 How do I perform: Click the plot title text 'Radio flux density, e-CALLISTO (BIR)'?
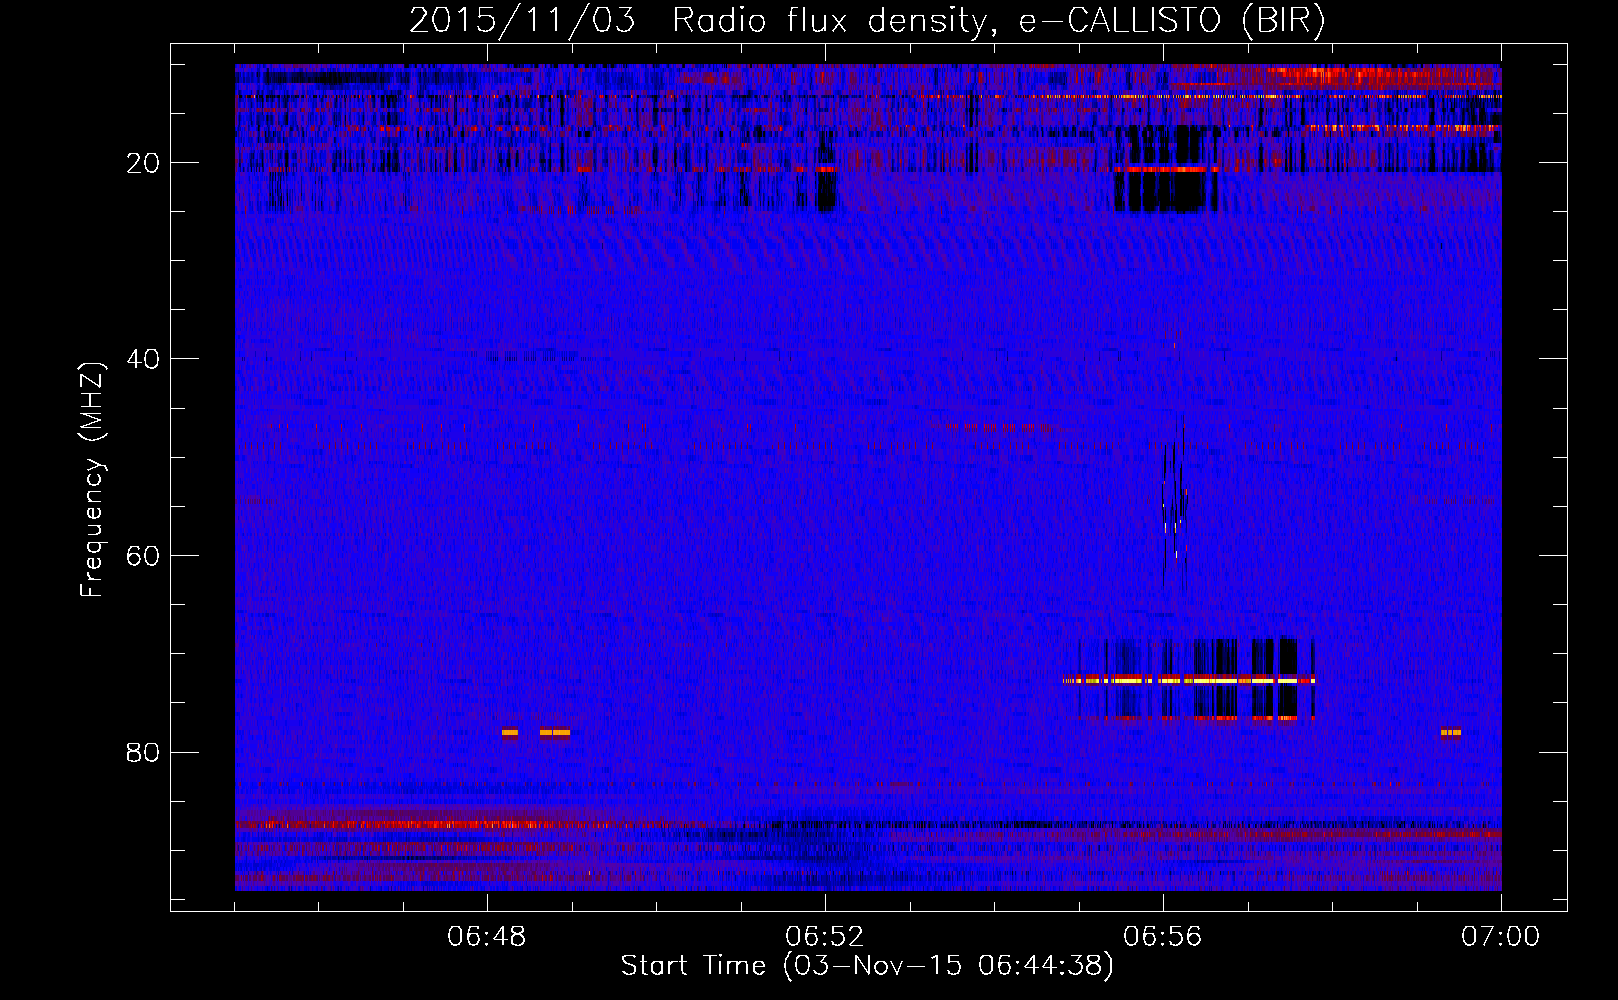click(998, 20)
